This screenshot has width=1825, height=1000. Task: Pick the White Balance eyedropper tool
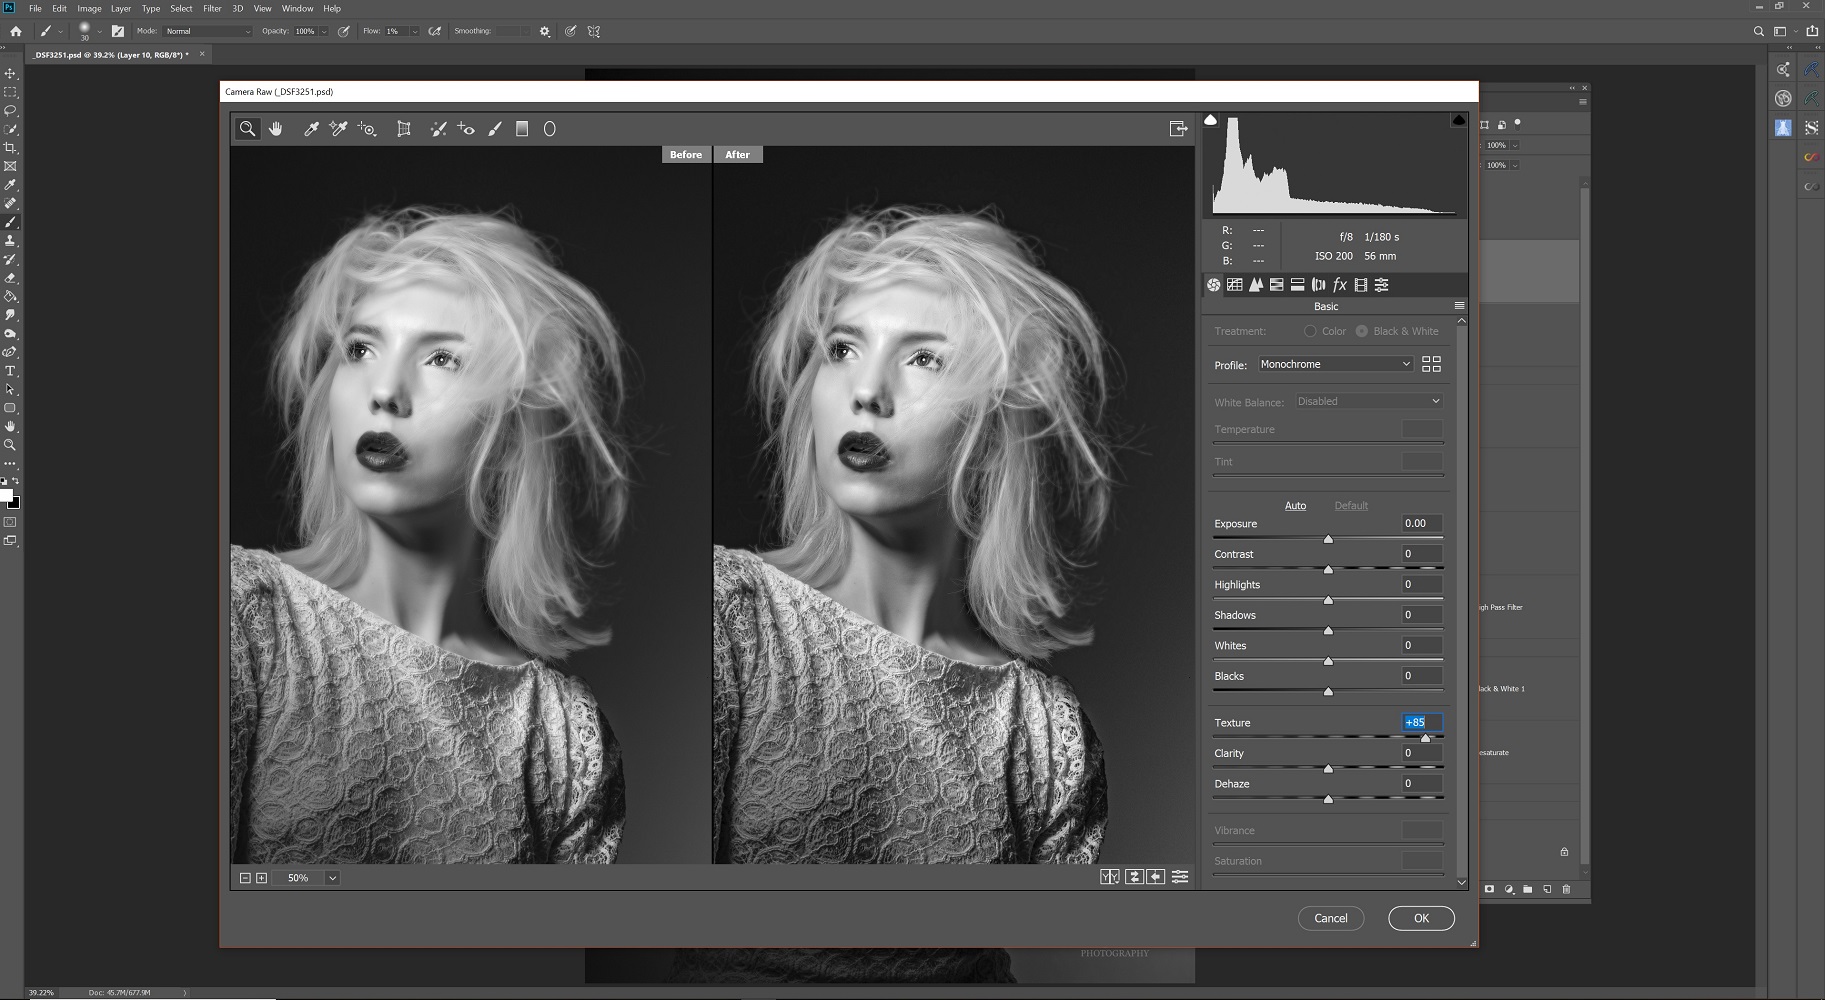click(311, 129)
